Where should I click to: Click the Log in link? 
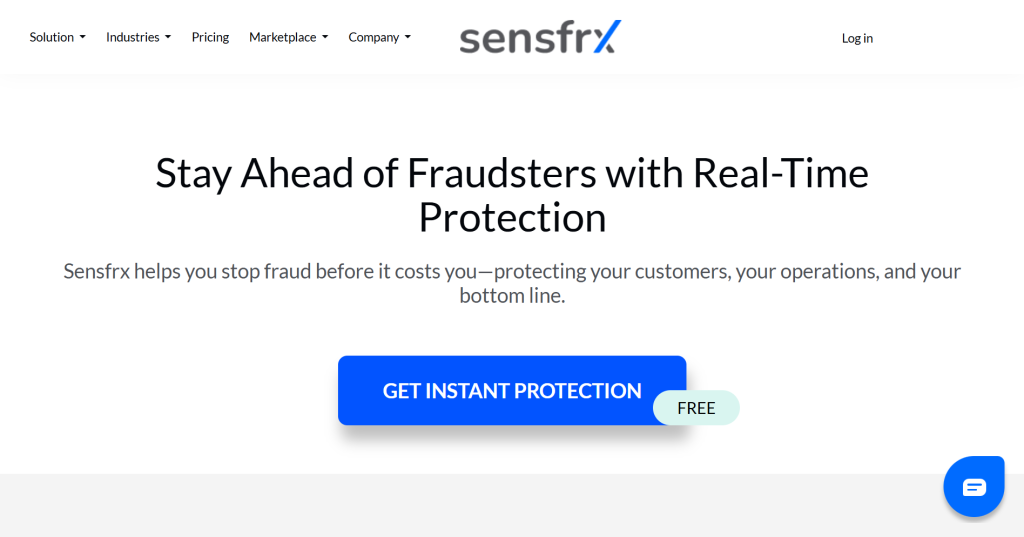point(857,38)
